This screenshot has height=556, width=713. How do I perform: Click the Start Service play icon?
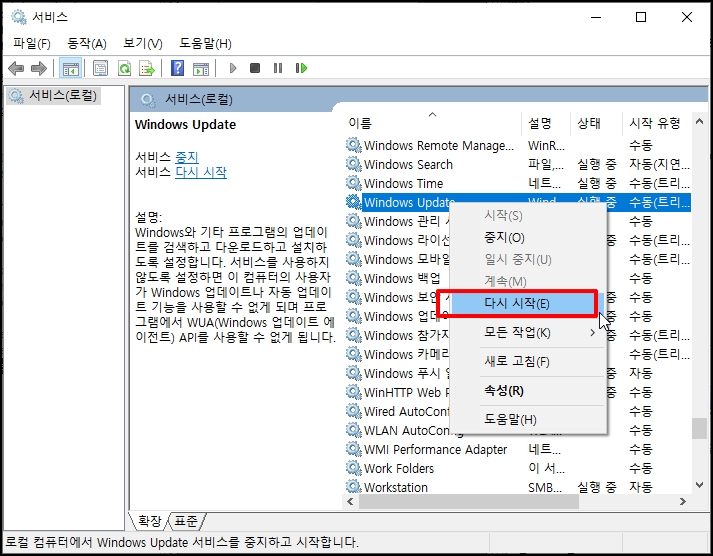(233, 68)
